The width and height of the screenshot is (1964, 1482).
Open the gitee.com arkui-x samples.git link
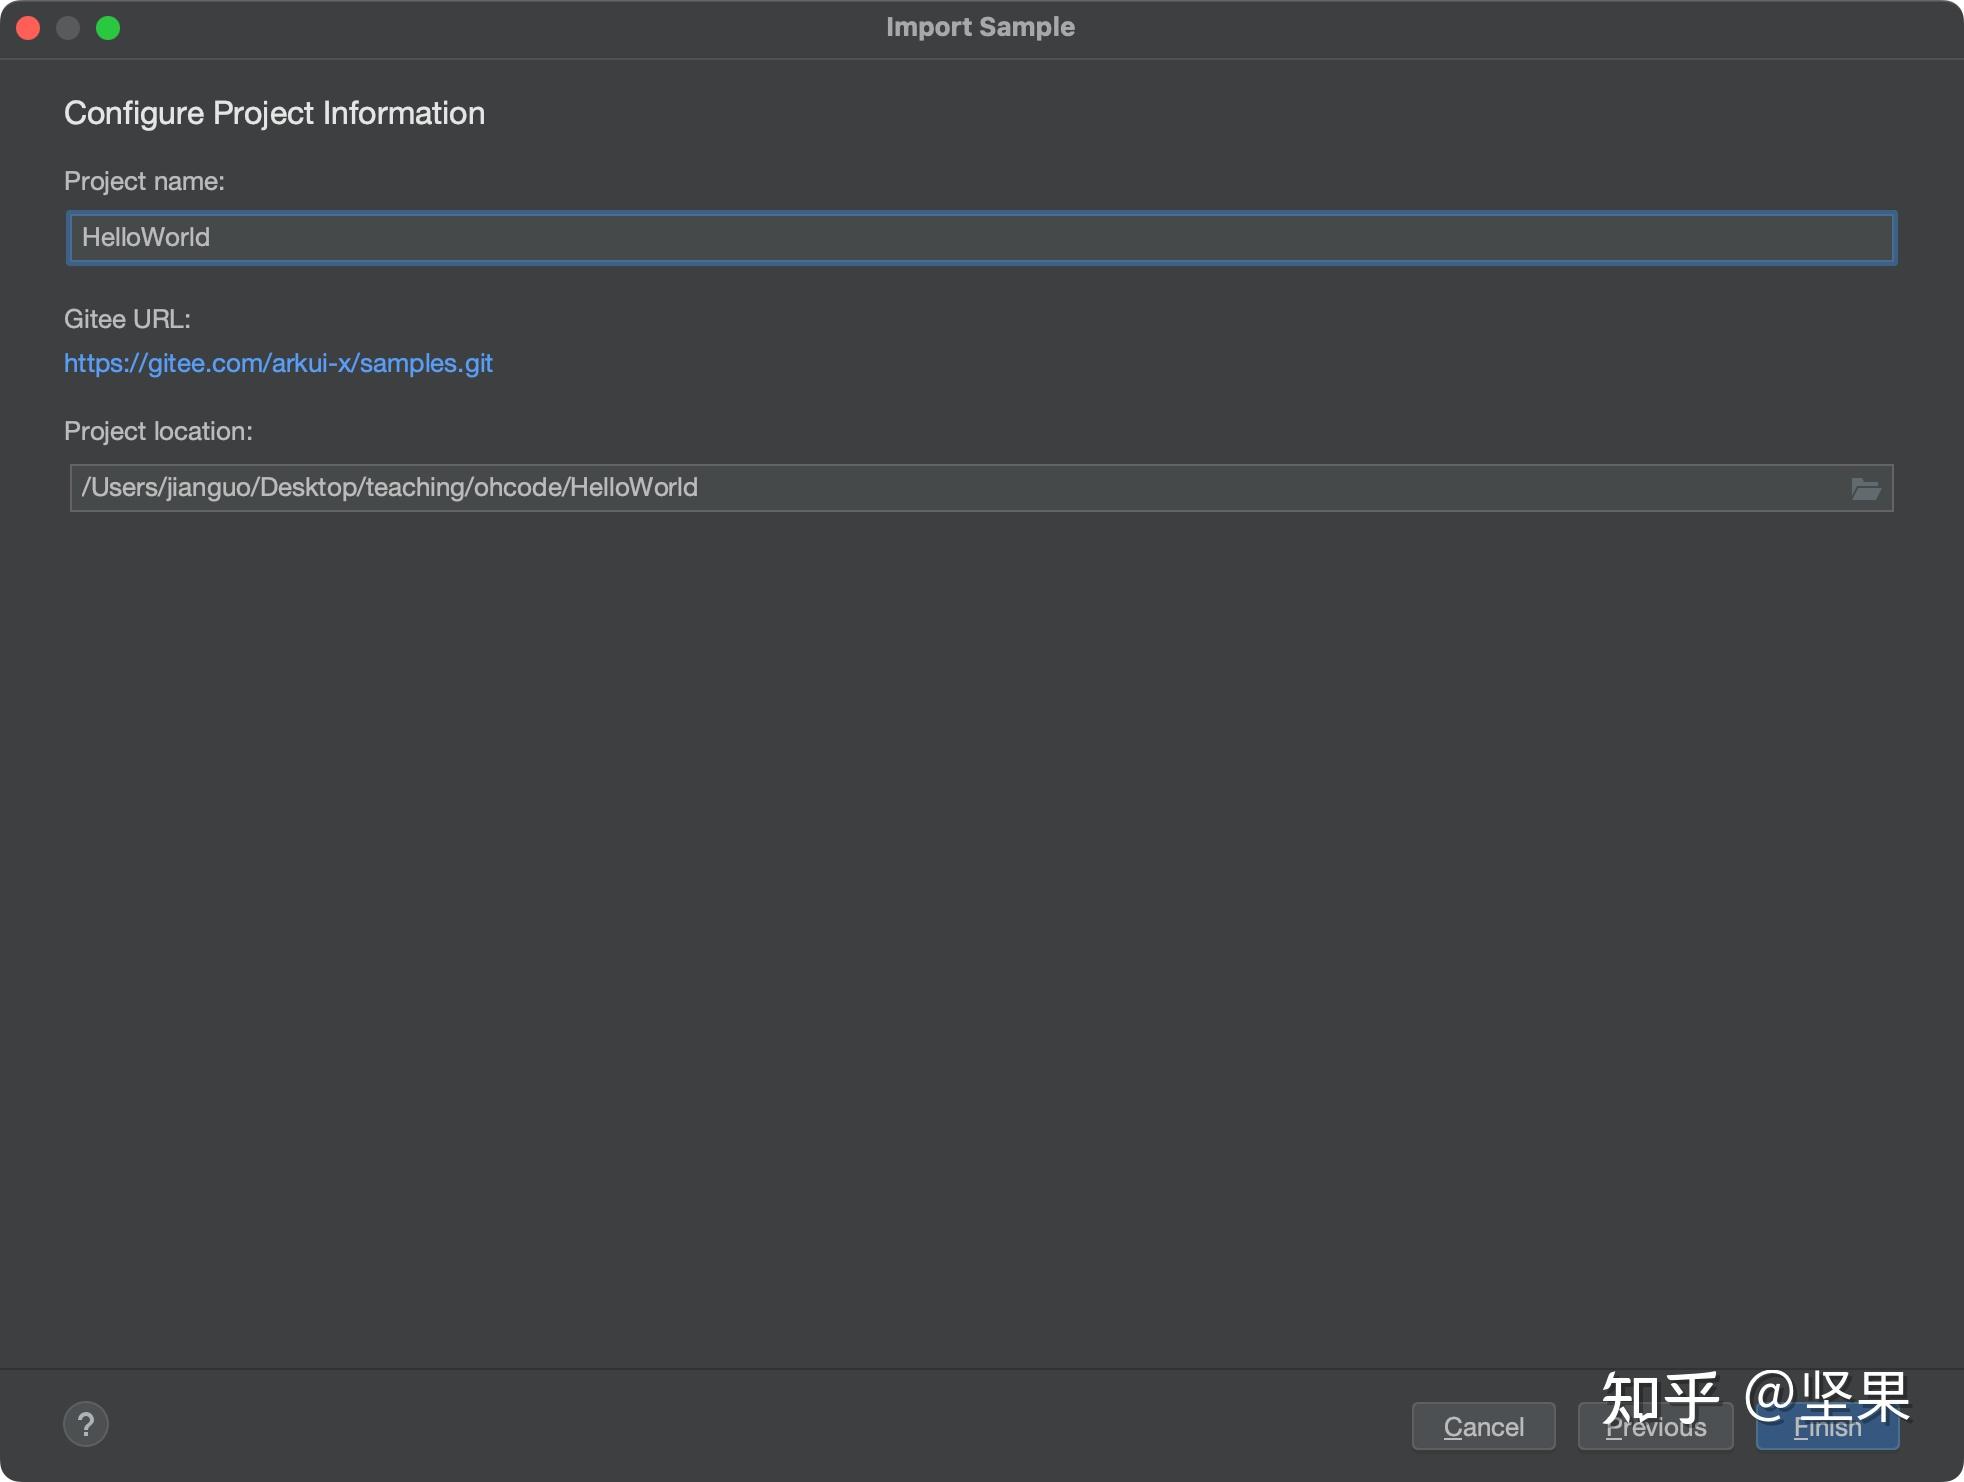(x=278, y=363)
